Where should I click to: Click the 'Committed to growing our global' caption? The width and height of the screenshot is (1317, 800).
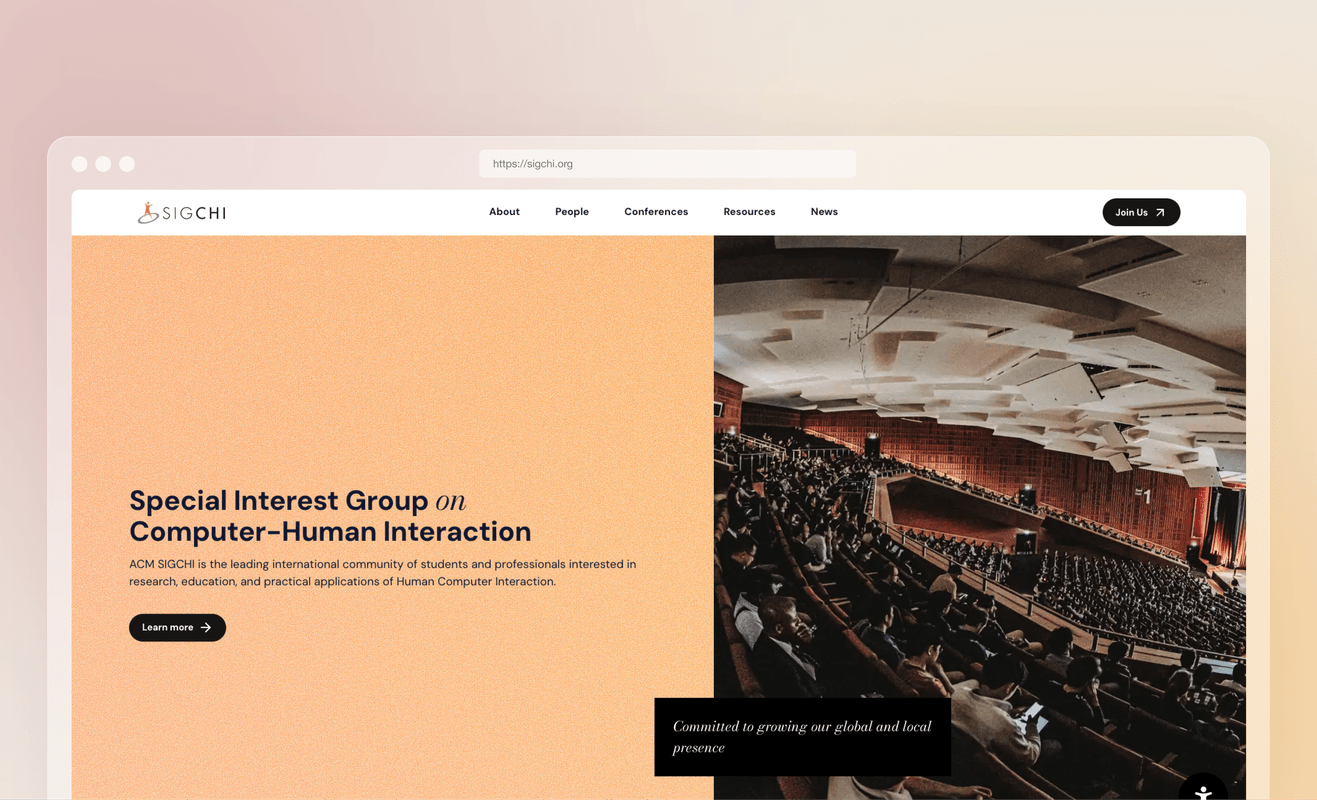[802, 737]
